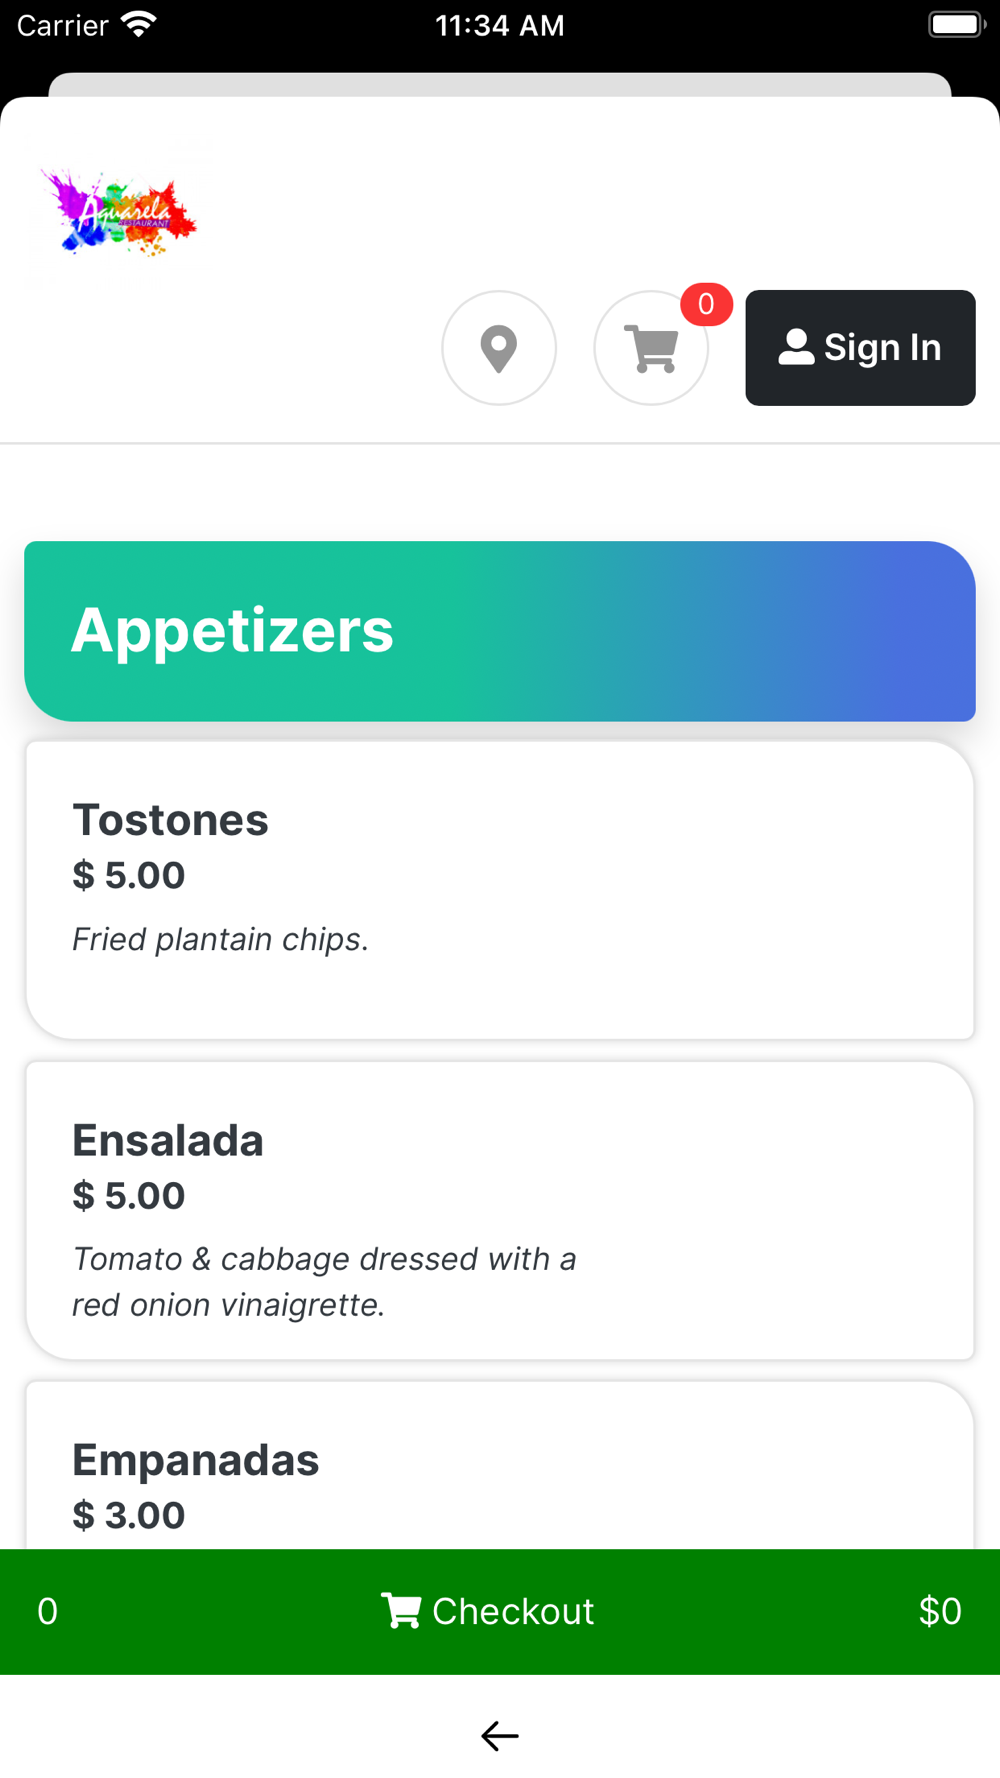Image resolution: width=1000 pixels, height=1778 pixels.
Task: Tap the back arrow at bottom
Action: pos(500,1736)
